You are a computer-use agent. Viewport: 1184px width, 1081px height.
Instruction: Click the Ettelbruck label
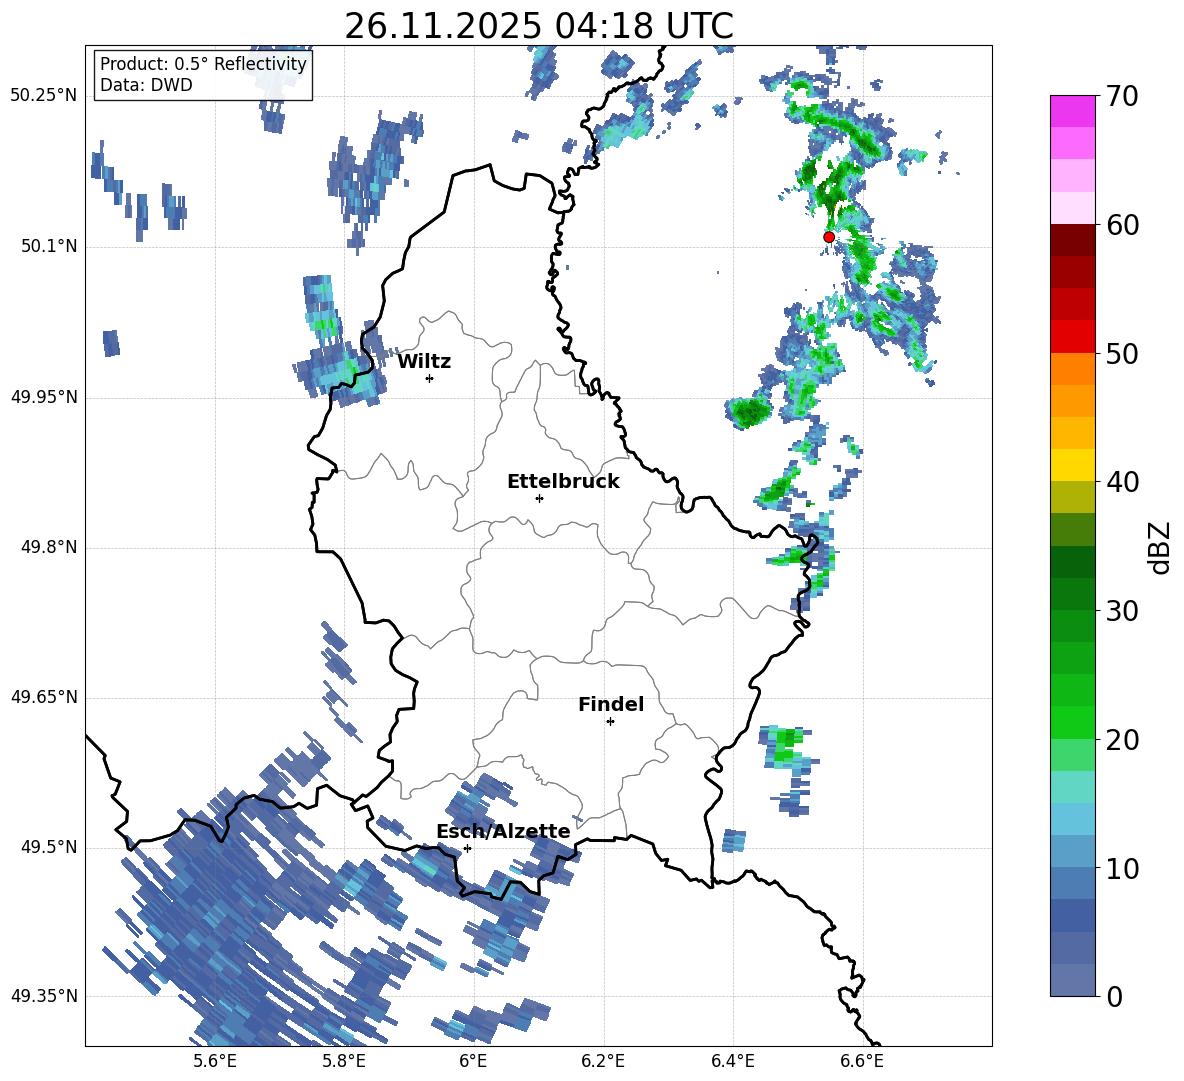[x=563, y=482]
